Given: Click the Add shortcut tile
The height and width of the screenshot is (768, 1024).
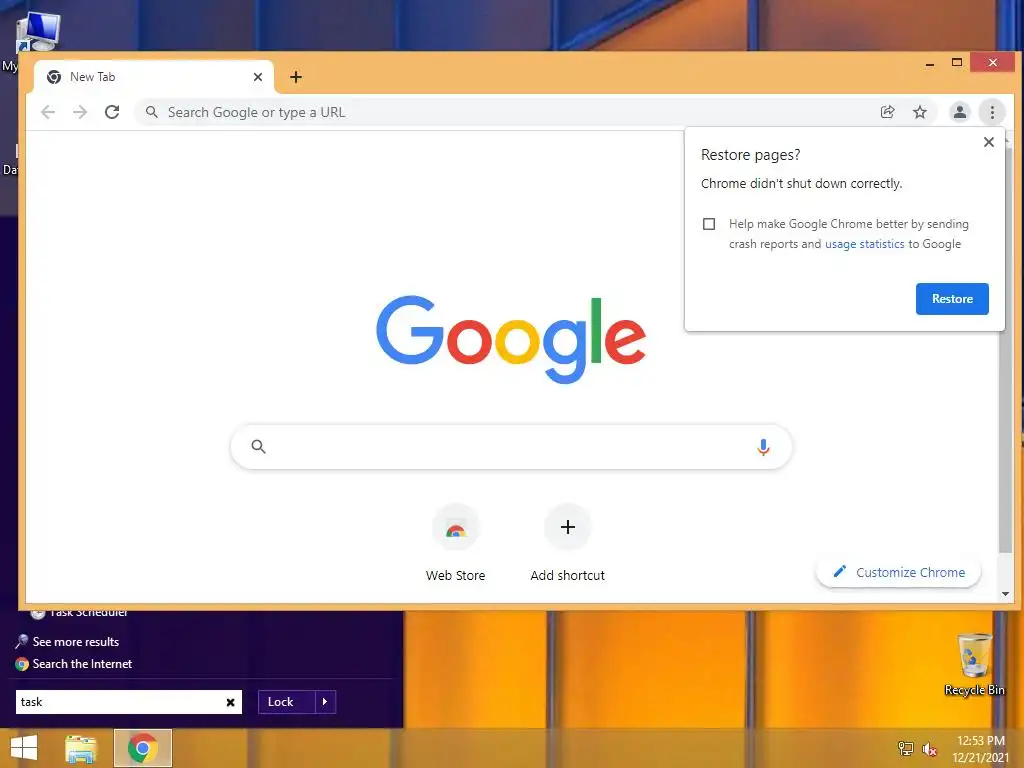Looking at the screenshot, I should point(568,543).
